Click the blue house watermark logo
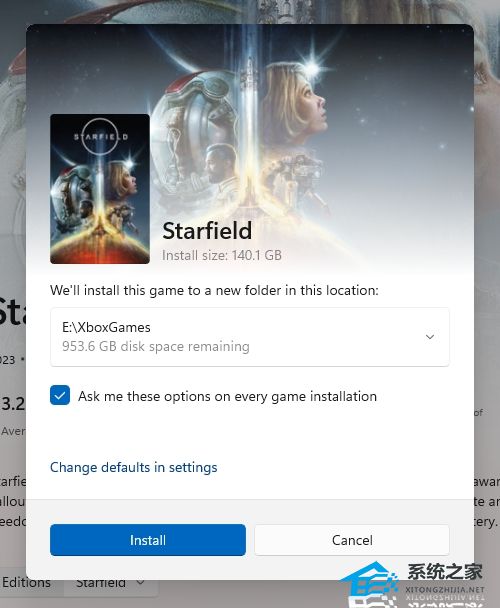Screen dimensions: 500x608 click(x=369, y=584)
